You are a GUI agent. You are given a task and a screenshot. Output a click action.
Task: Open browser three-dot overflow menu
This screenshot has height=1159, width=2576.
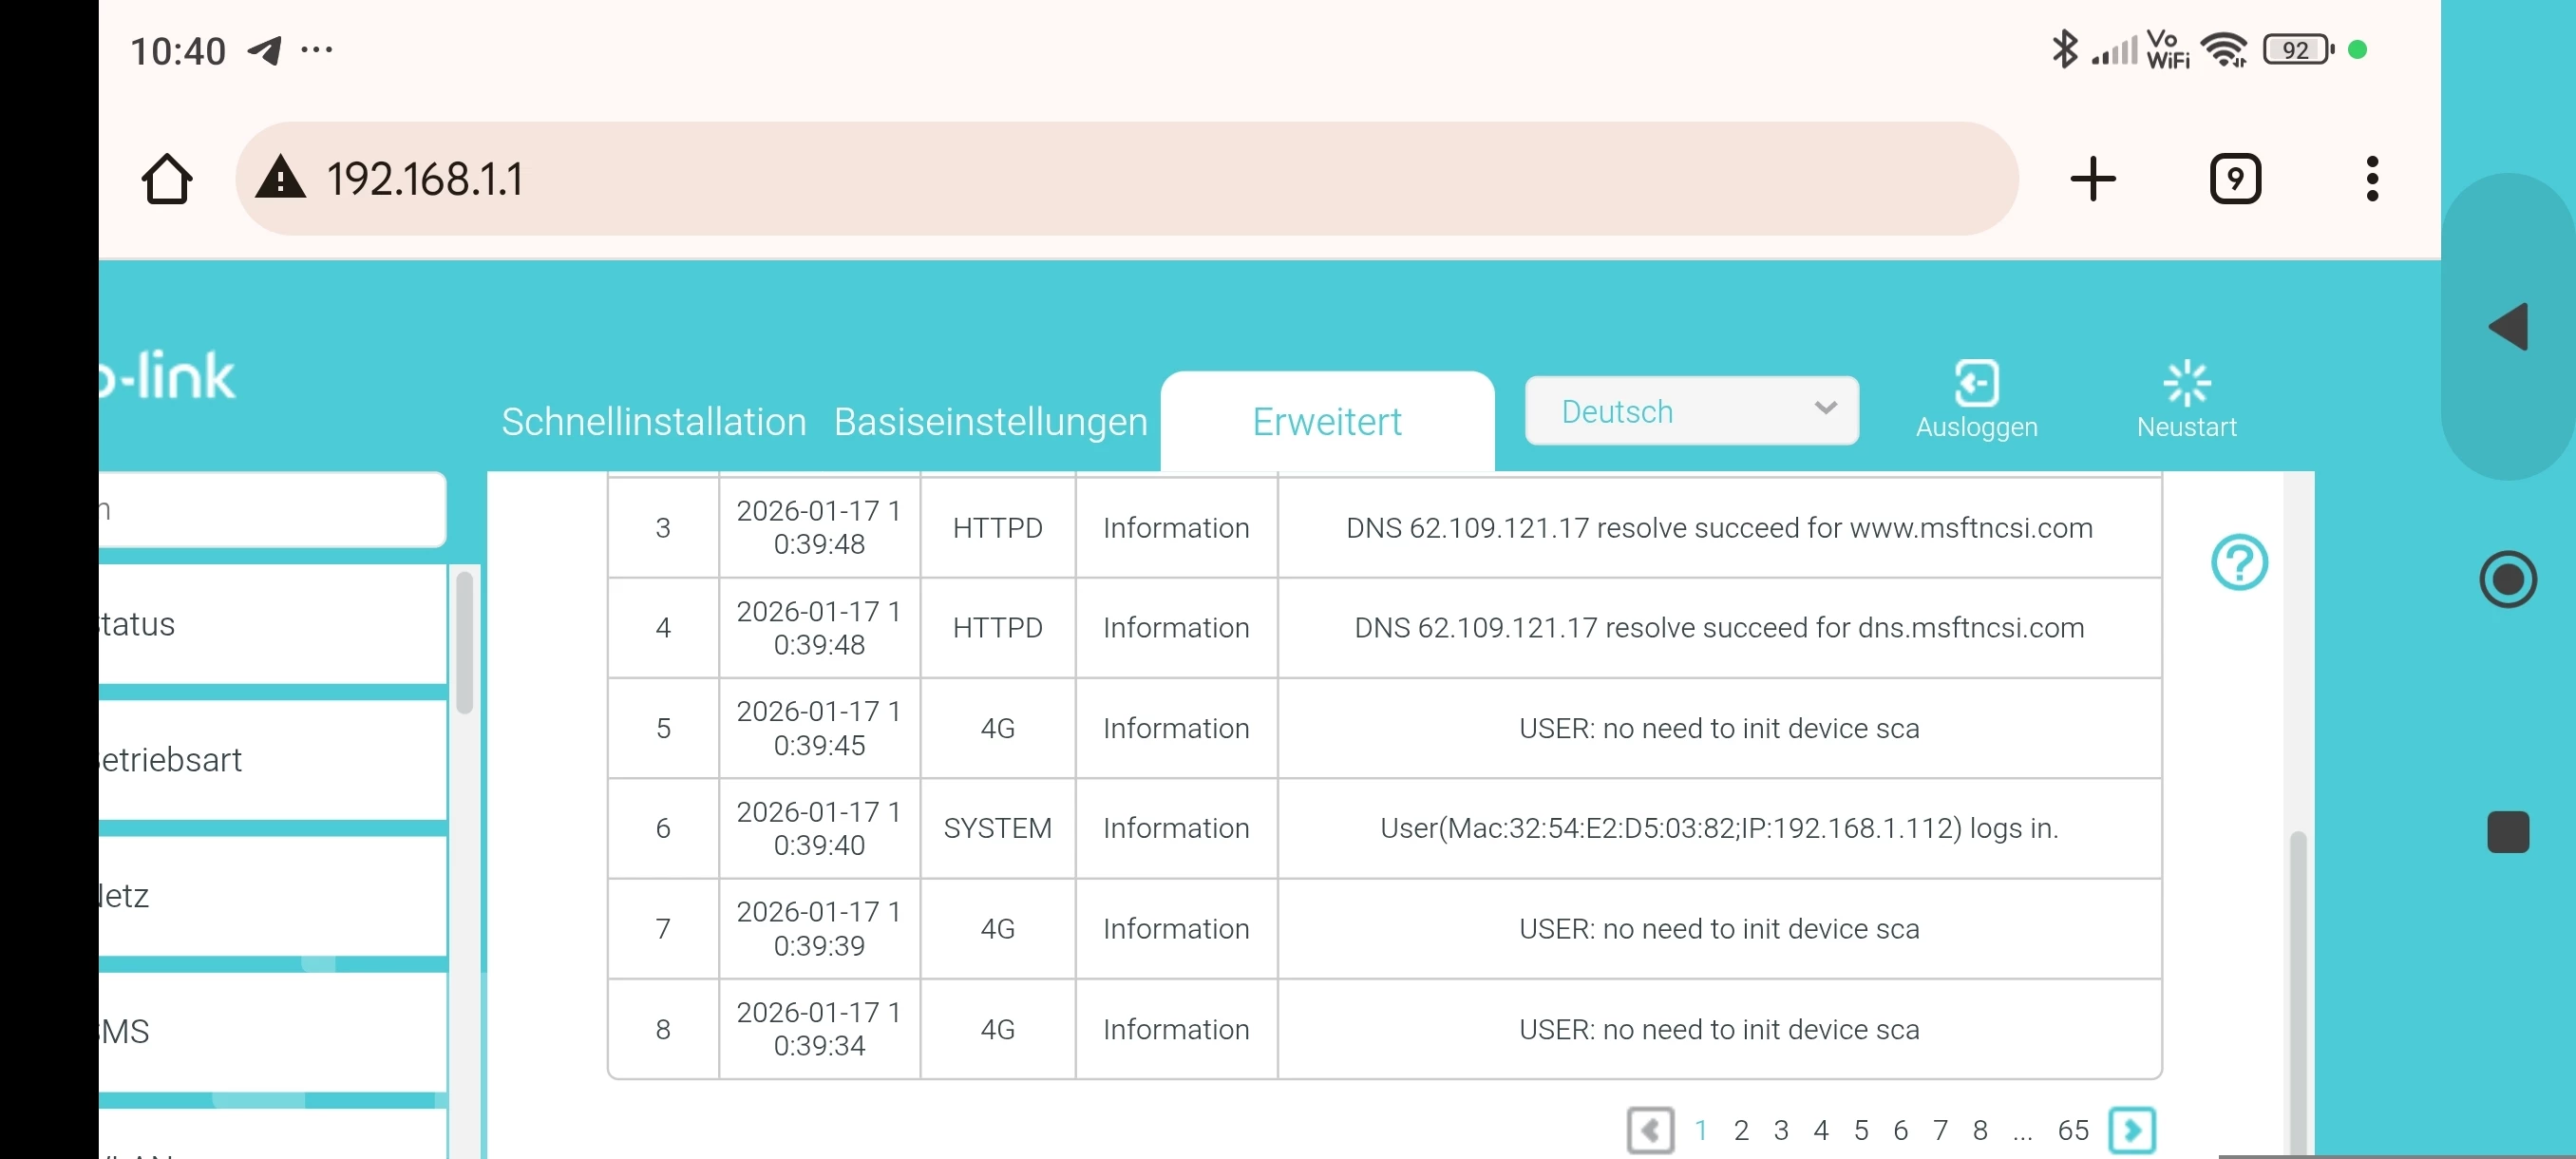(x=2371, y=179)
